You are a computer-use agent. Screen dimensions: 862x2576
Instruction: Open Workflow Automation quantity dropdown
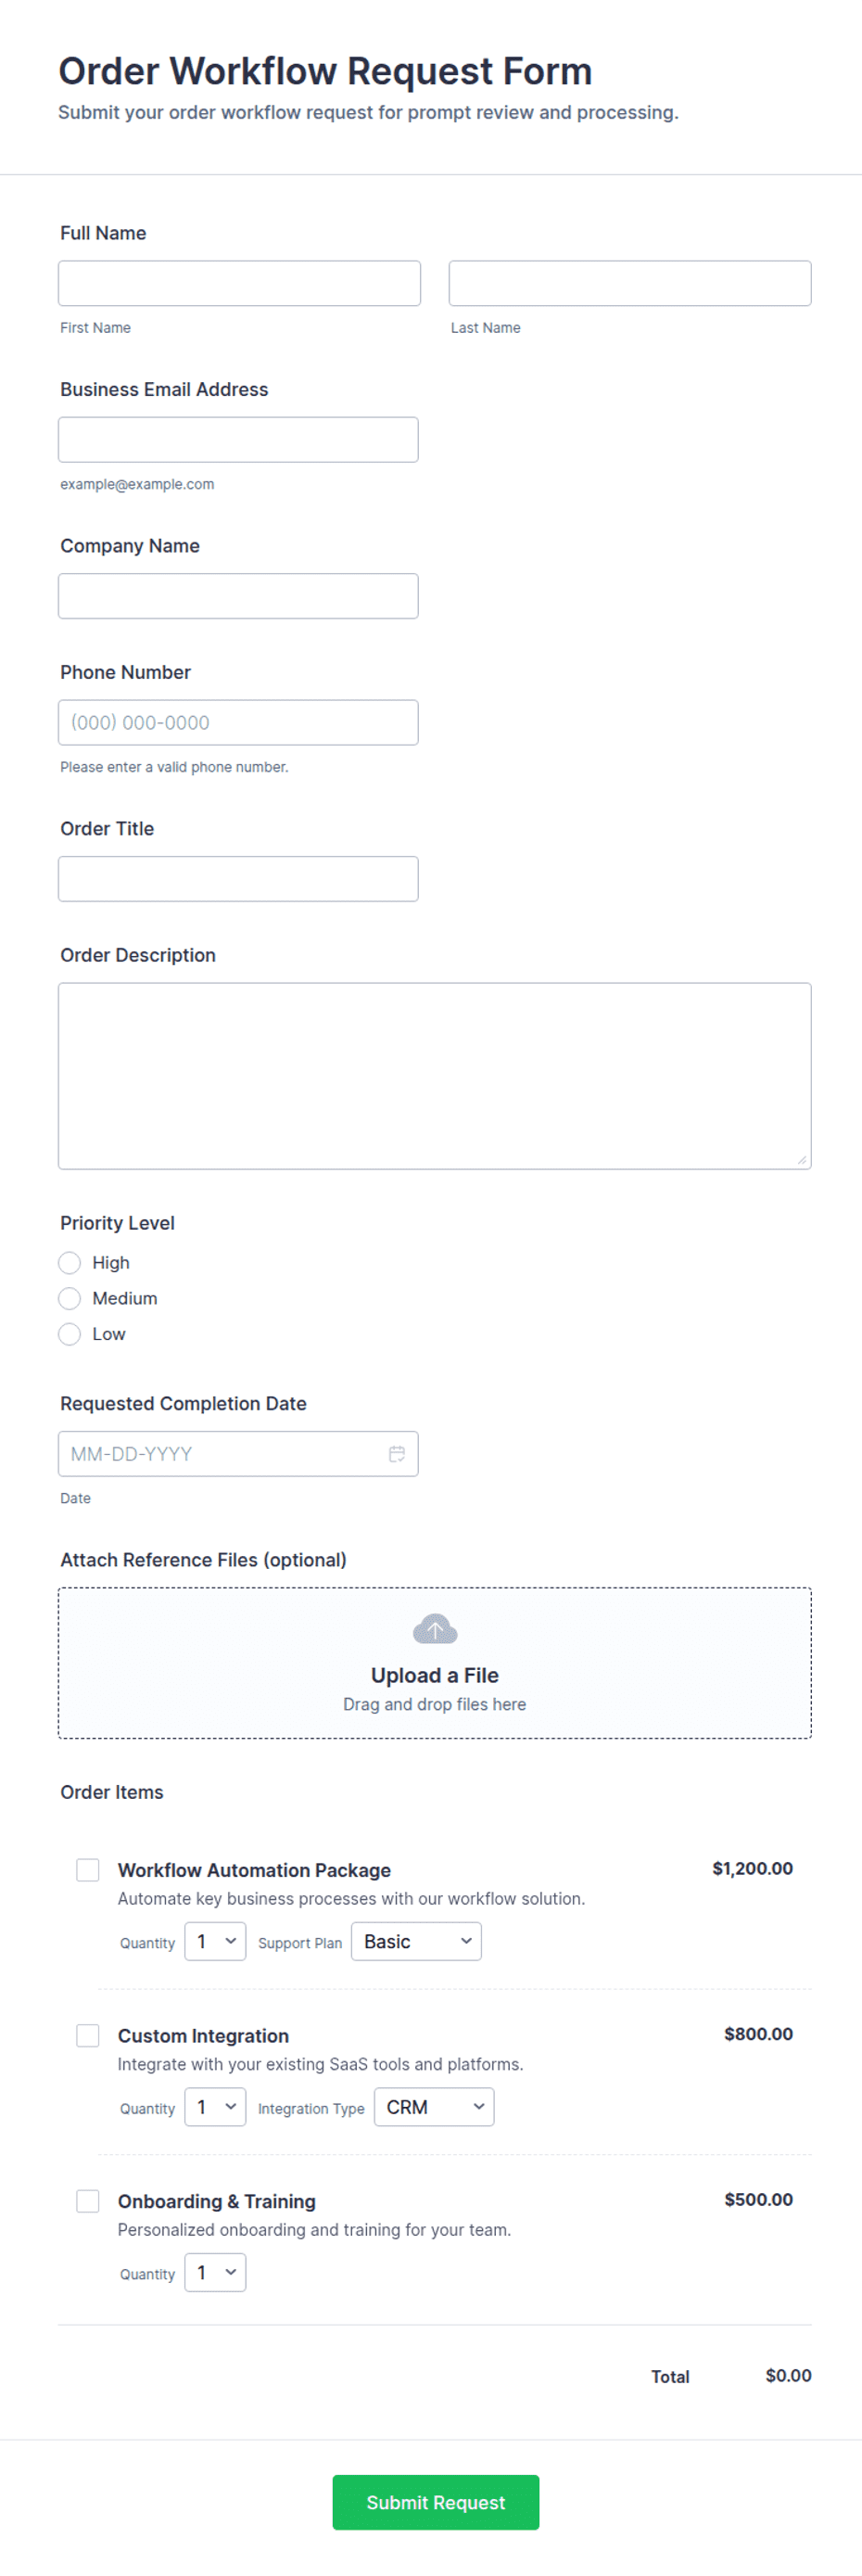pos(215,1941)
